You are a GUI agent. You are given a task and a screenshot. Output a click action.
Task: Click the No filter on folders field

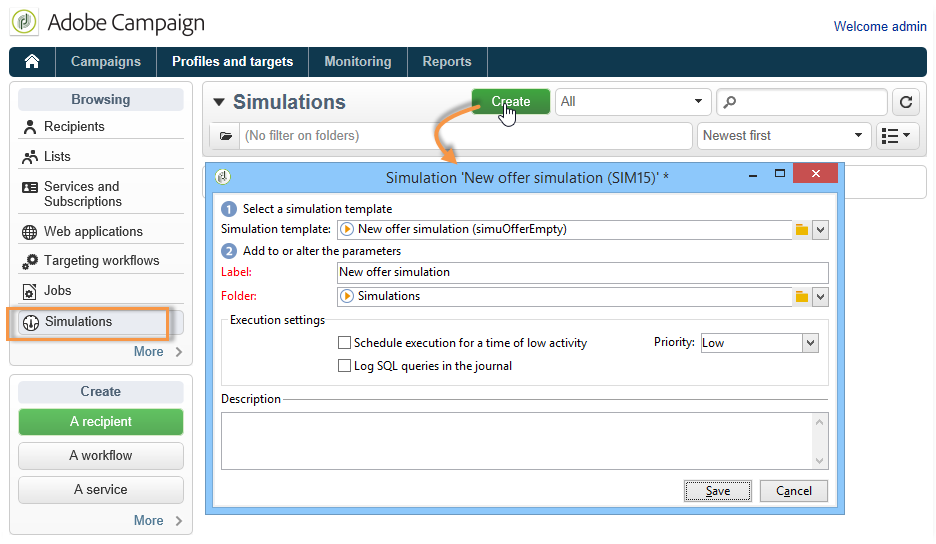coord(466,136)
